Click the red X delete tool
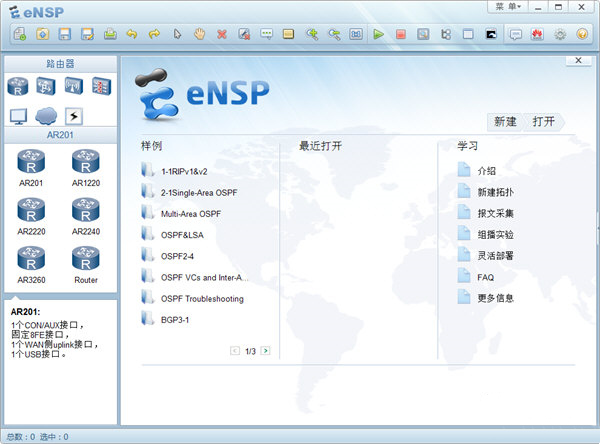The image size is (600, 444). pos(221,34)
